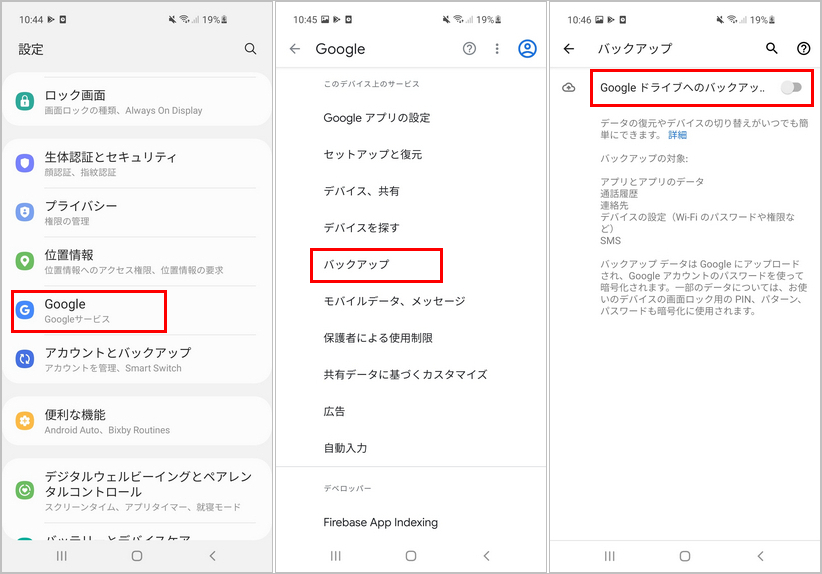This screenshot has height=574, width=822.
Task: Tap recent apps in the バックアップ screen nav bar
Action: [609, 556]
